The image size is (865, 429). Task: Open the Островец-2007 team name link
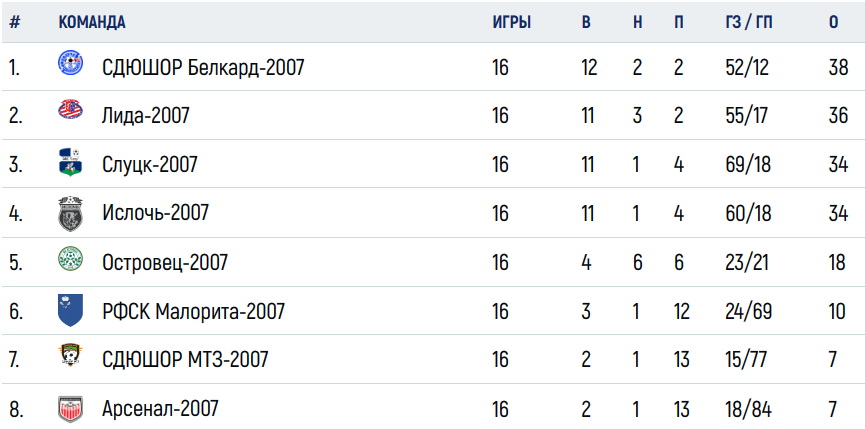pyautogui.click(x=164, y=262)
